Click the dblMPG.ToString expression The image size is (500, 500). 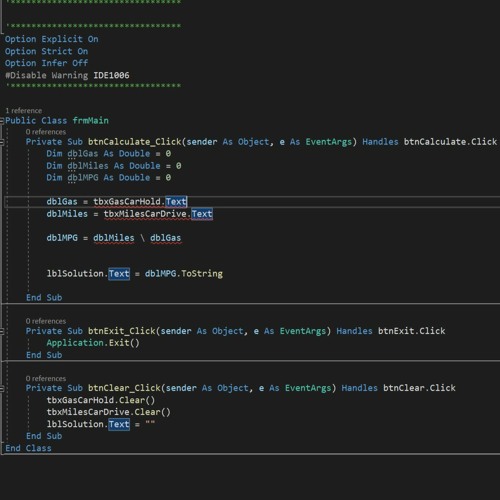point(184,274)
